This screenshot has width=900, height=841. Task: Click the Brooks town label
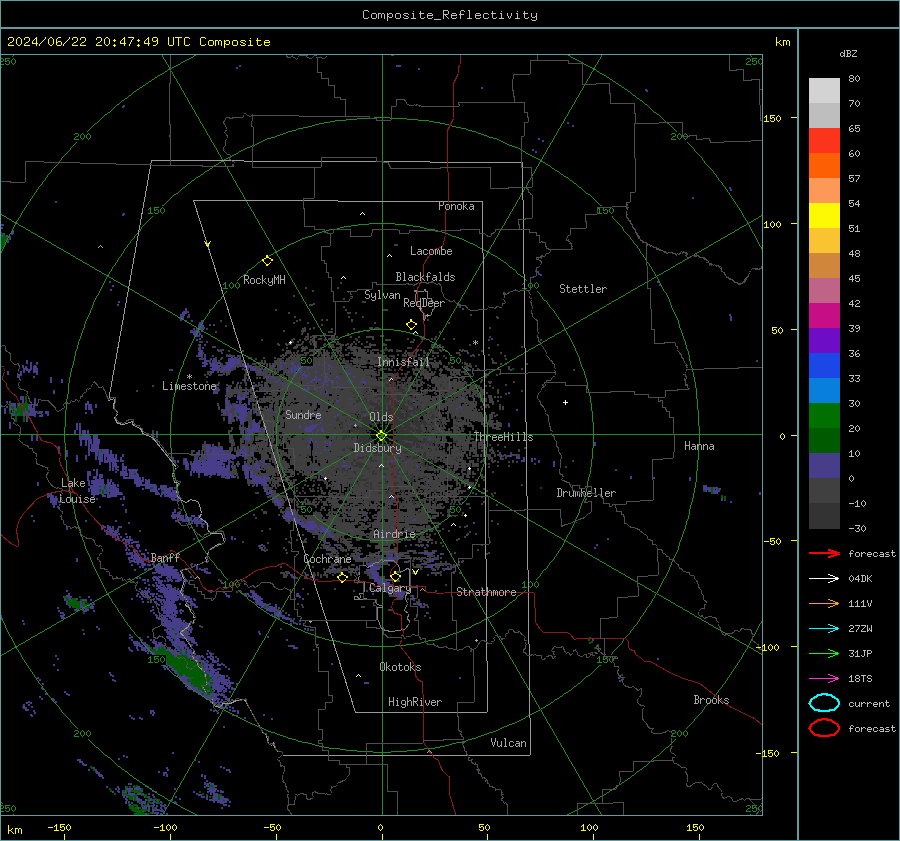click(711, 700)
